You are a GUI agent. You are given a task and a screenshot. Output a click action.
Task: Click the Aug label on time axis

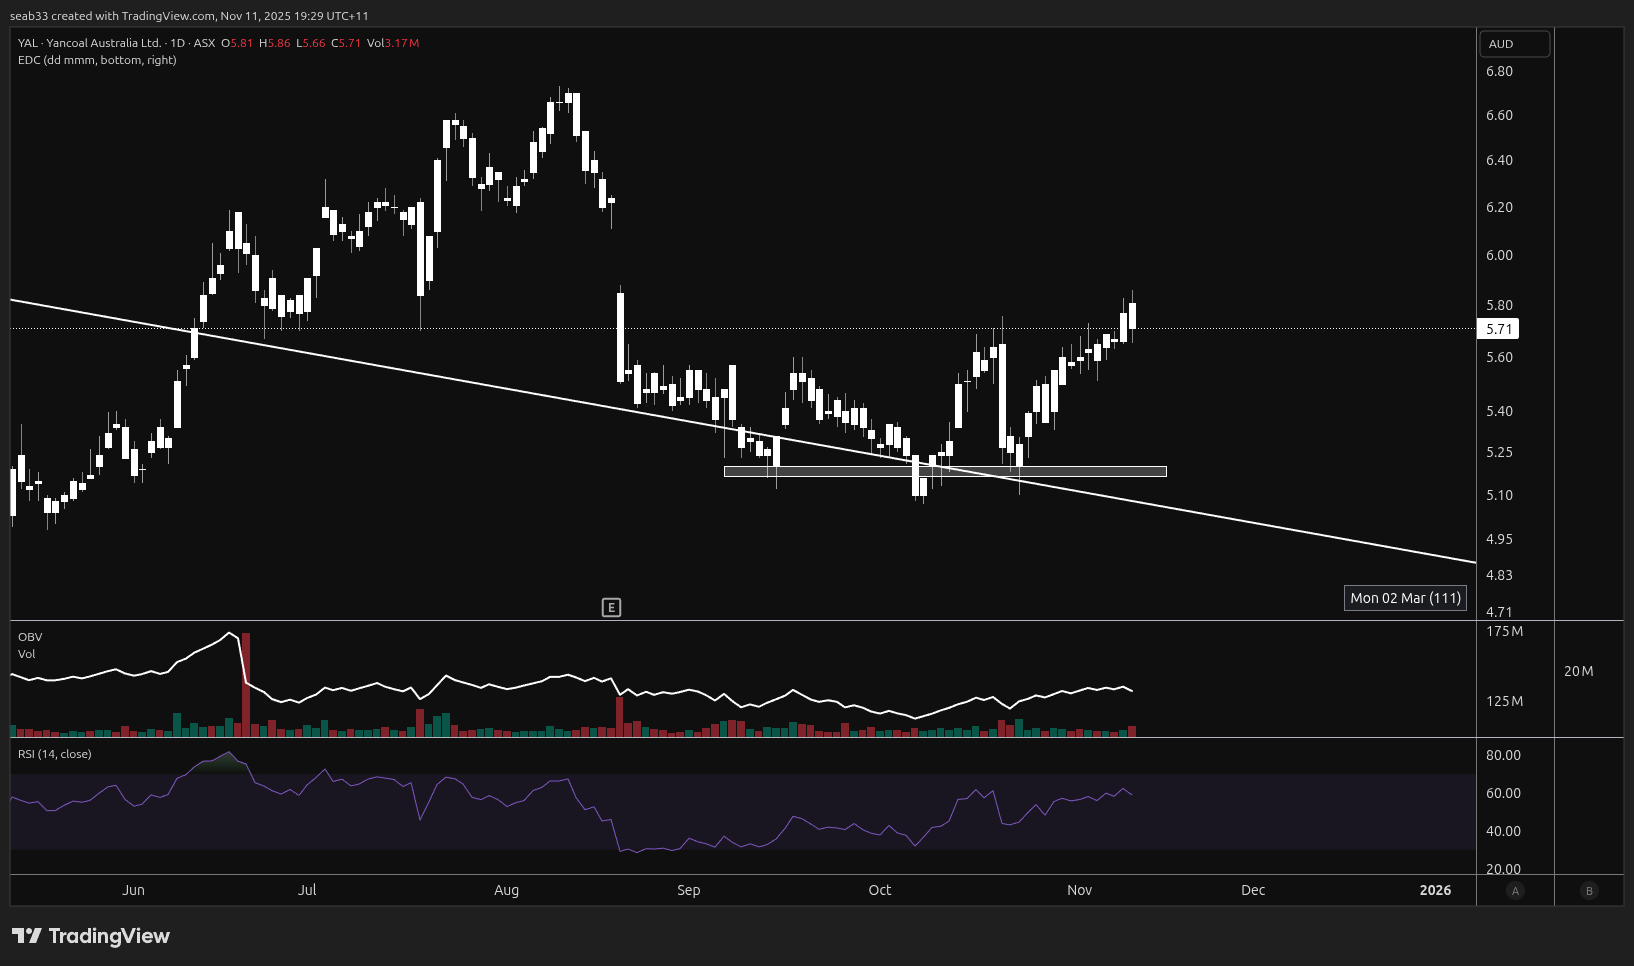[506, 890]
